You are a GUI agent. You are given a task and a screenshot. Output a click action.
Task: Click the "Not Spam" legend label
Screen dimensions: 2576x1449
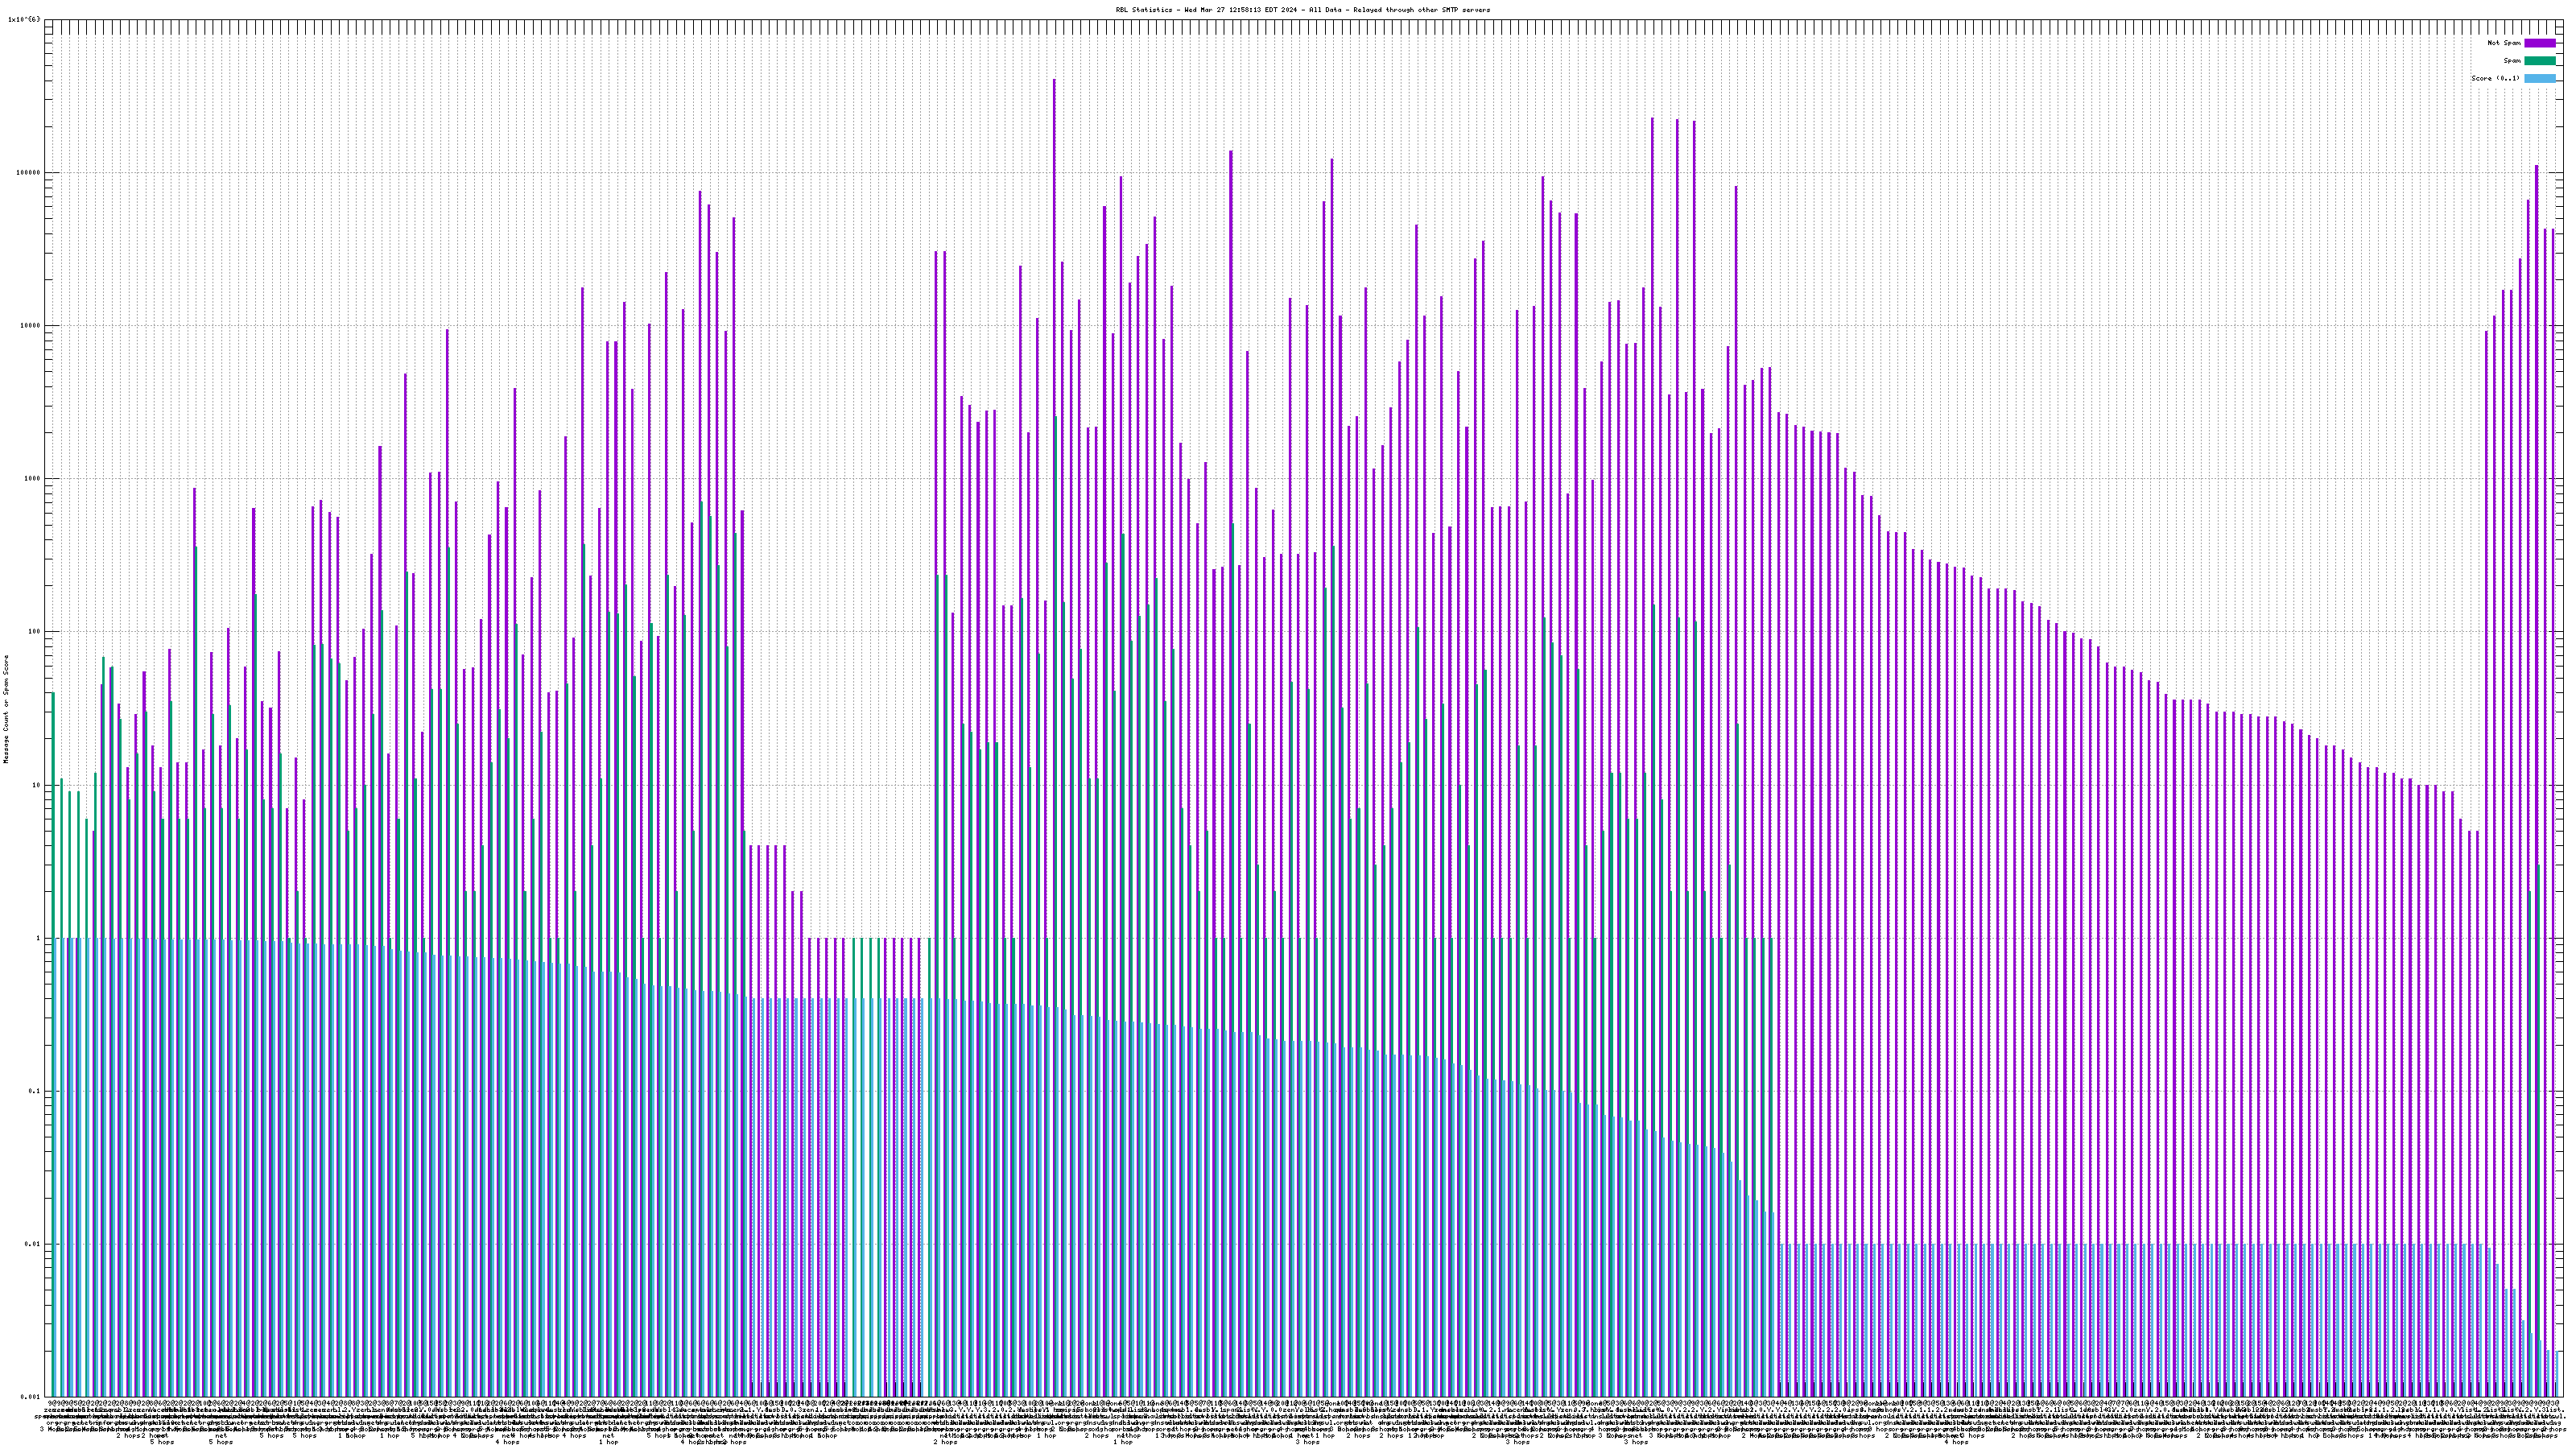coord(2504,43)
